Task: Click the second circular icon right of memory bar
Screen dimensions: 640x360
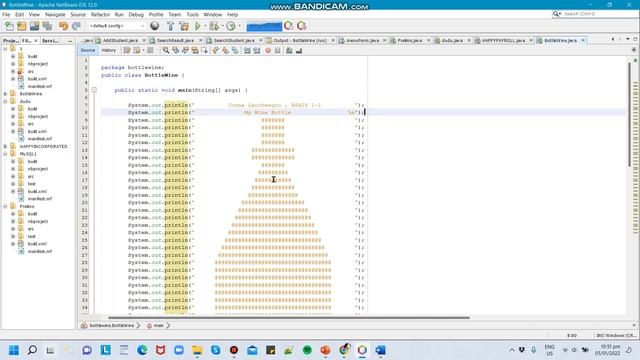Action: point(302,26)
